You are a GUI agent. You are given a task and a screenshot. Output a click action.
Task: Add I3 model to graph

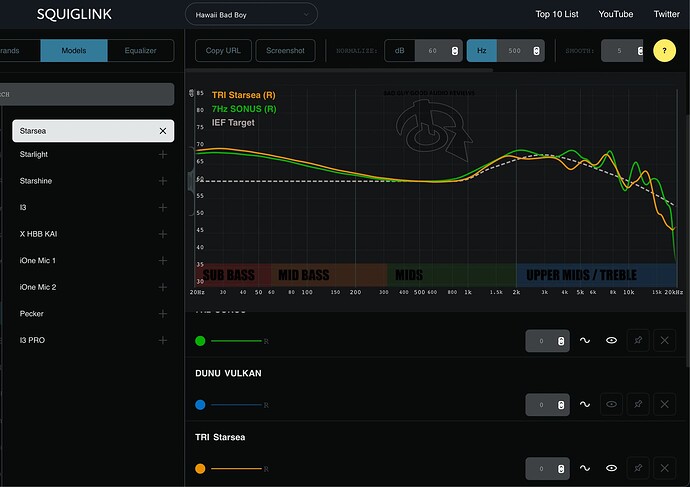coord(163,207)
